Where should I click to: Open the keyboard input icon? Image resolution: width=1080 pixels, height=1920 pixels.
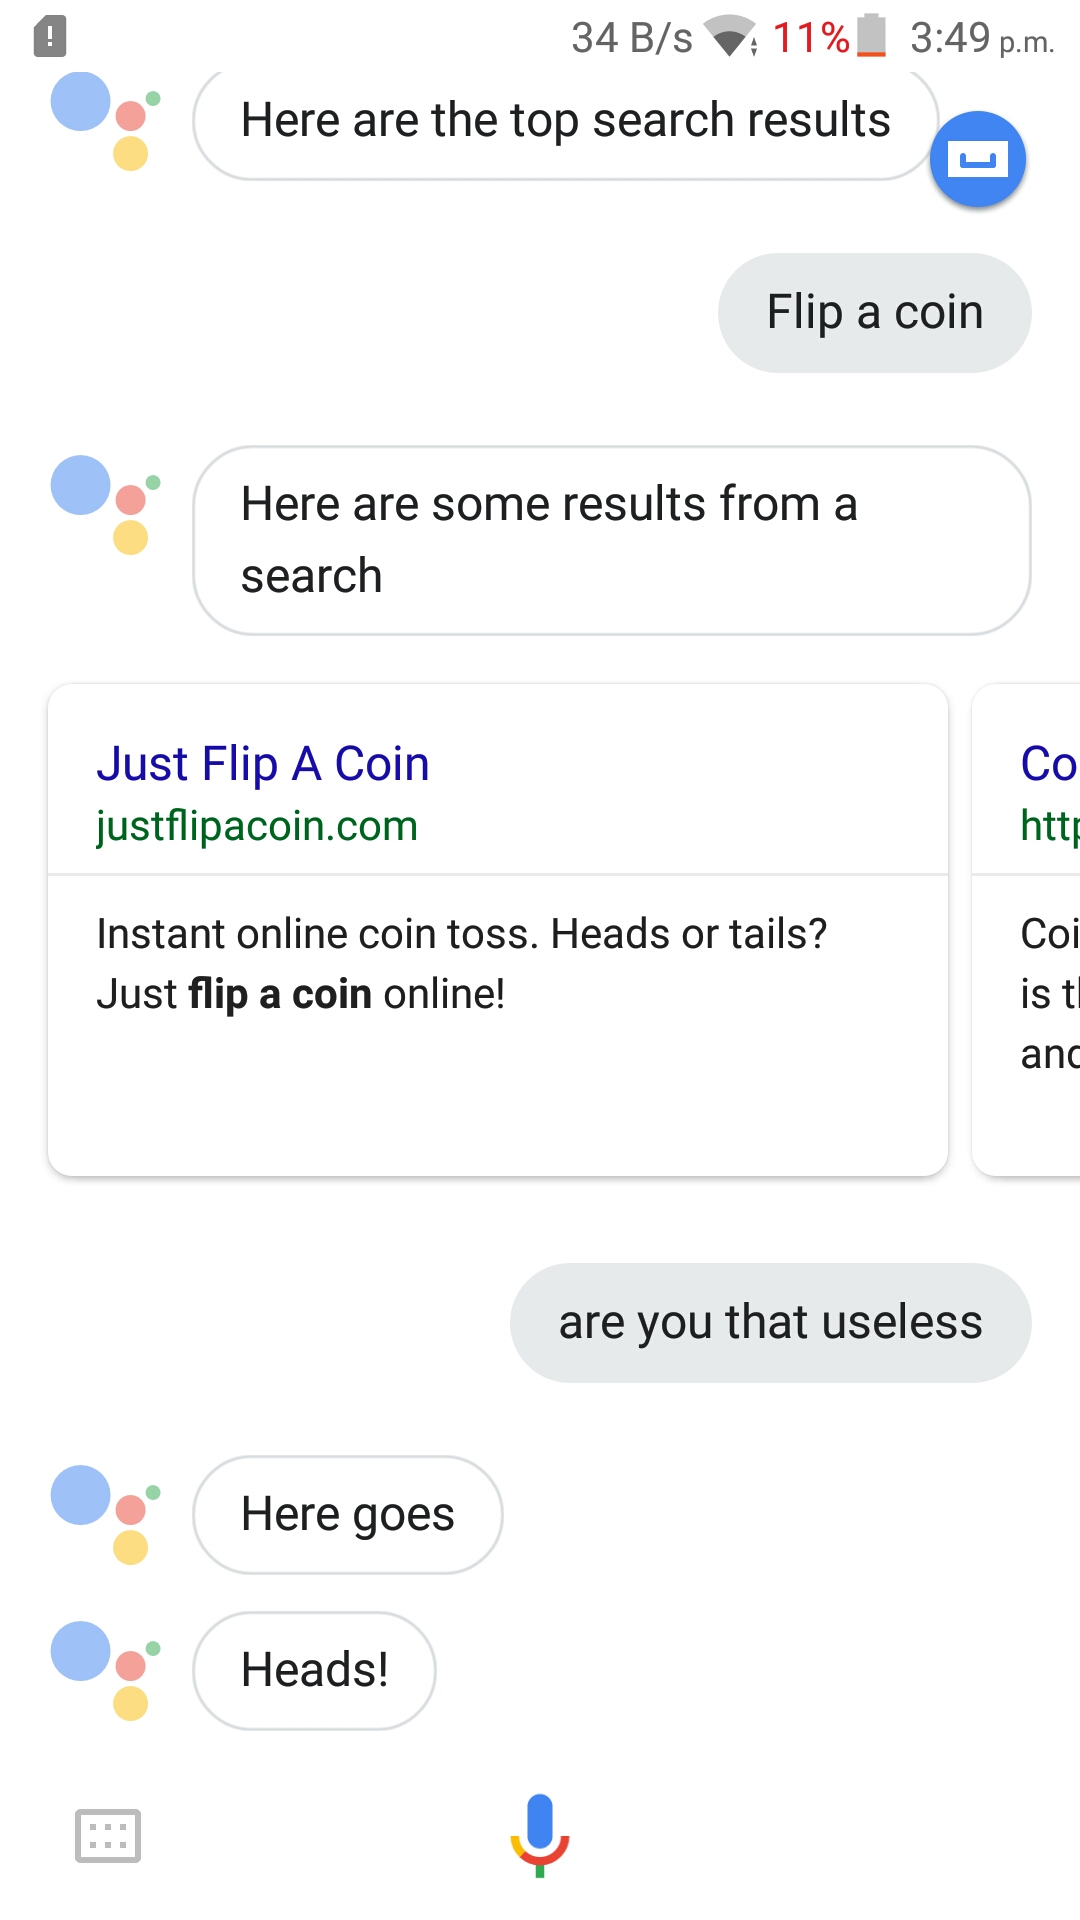[x=108, y=1836]
